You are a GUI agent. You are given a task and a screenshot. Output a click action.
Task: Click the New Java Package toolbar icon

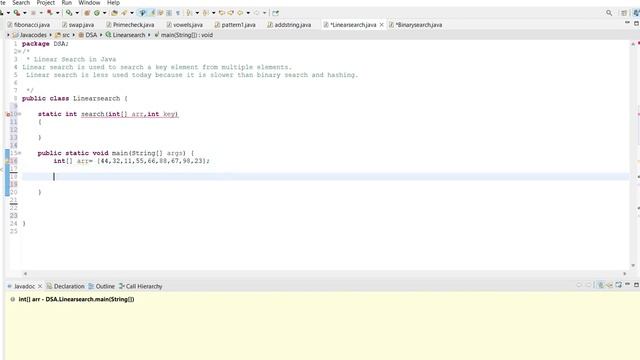click(87, 13)
